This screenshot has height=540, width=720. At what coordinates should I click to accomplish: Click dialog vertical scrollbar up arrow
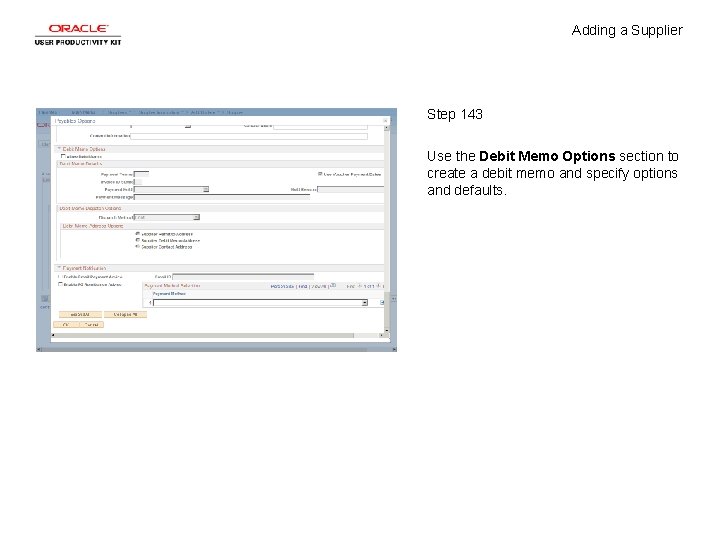click(387, 127)
